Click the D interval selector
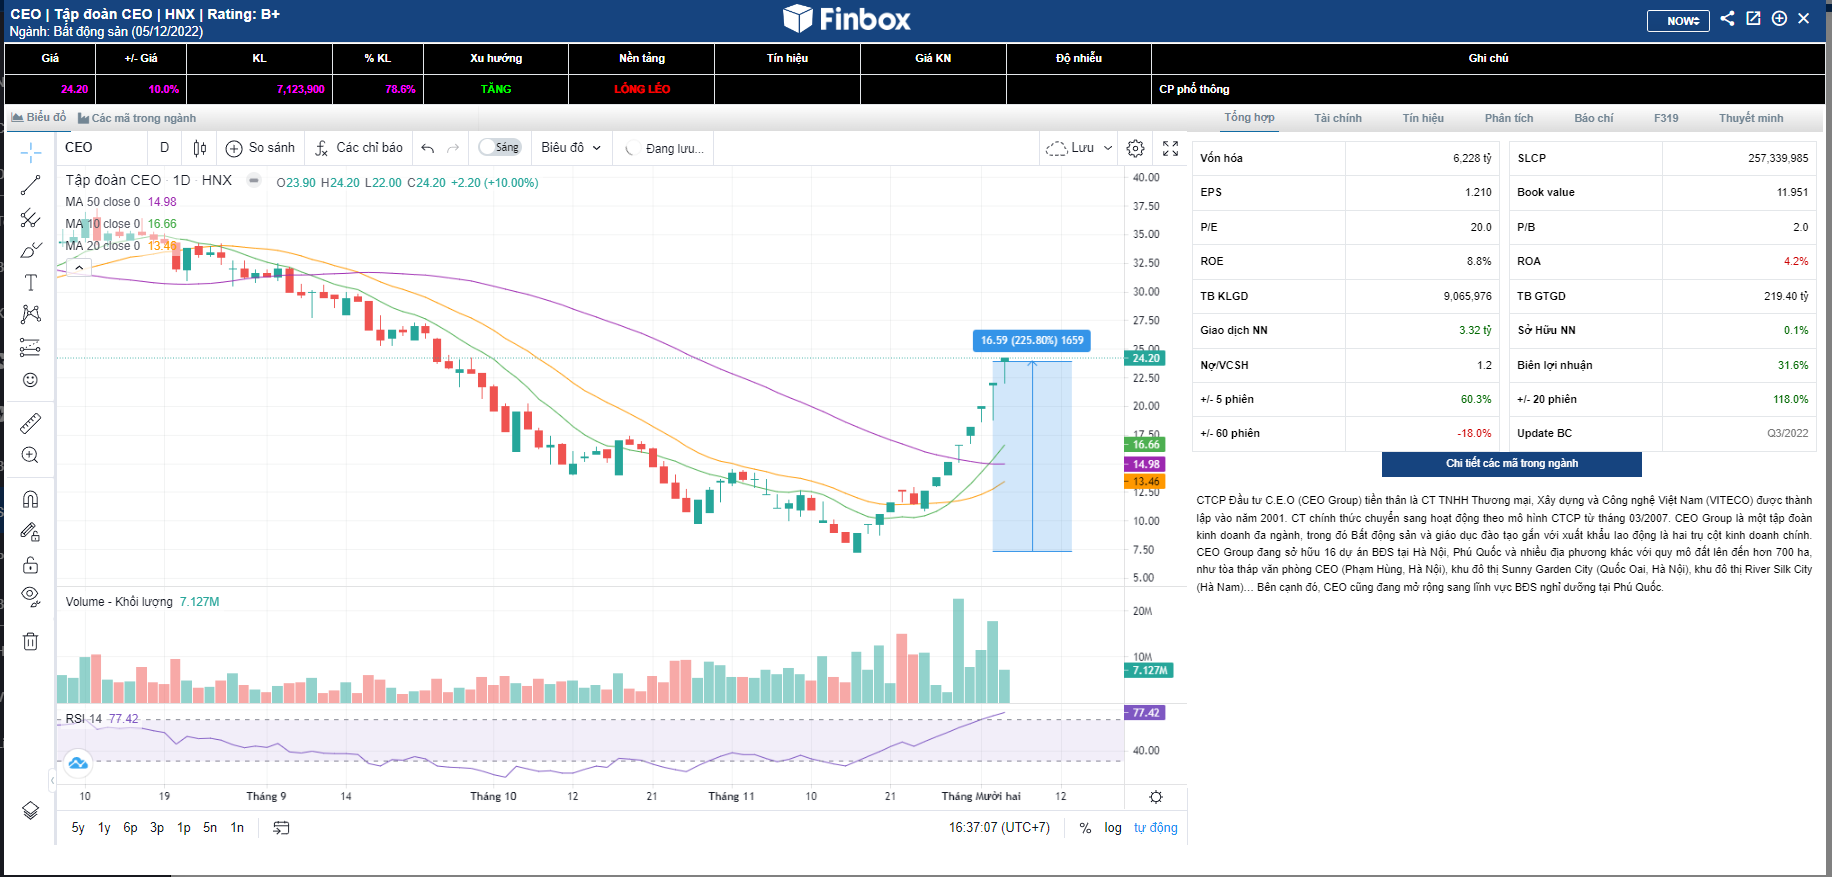 [x=165, y=148]
